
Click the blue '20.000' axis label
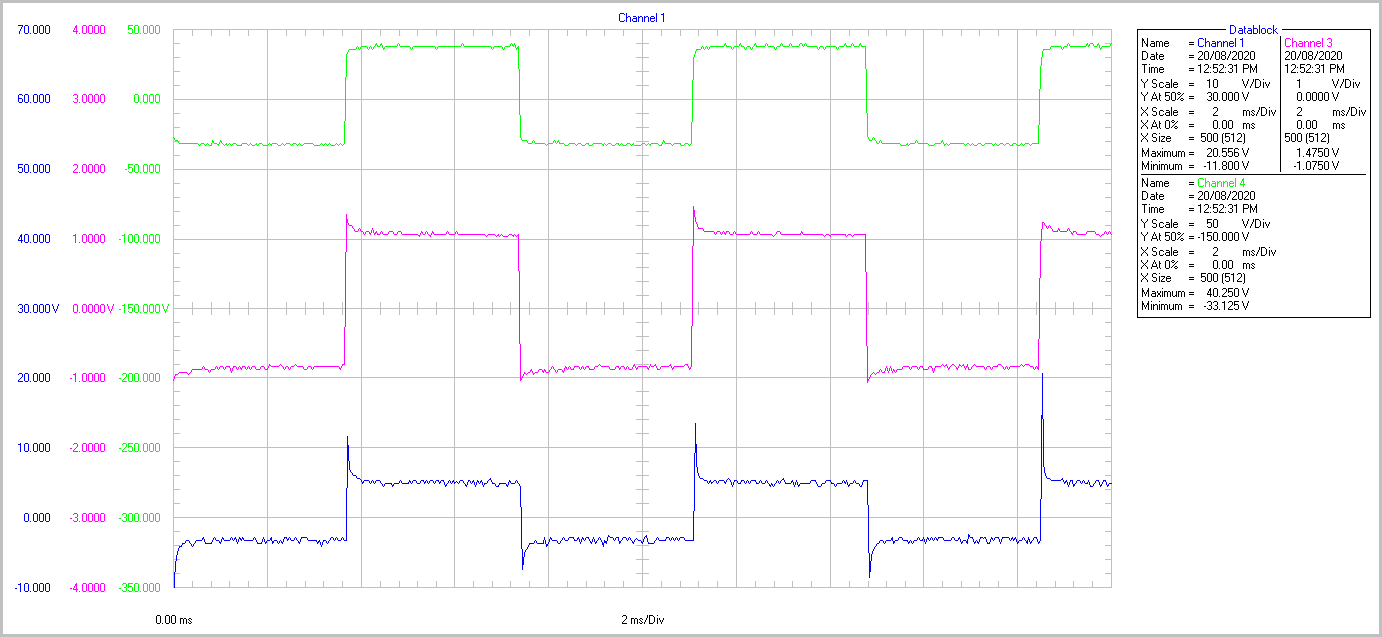point(33,378)
